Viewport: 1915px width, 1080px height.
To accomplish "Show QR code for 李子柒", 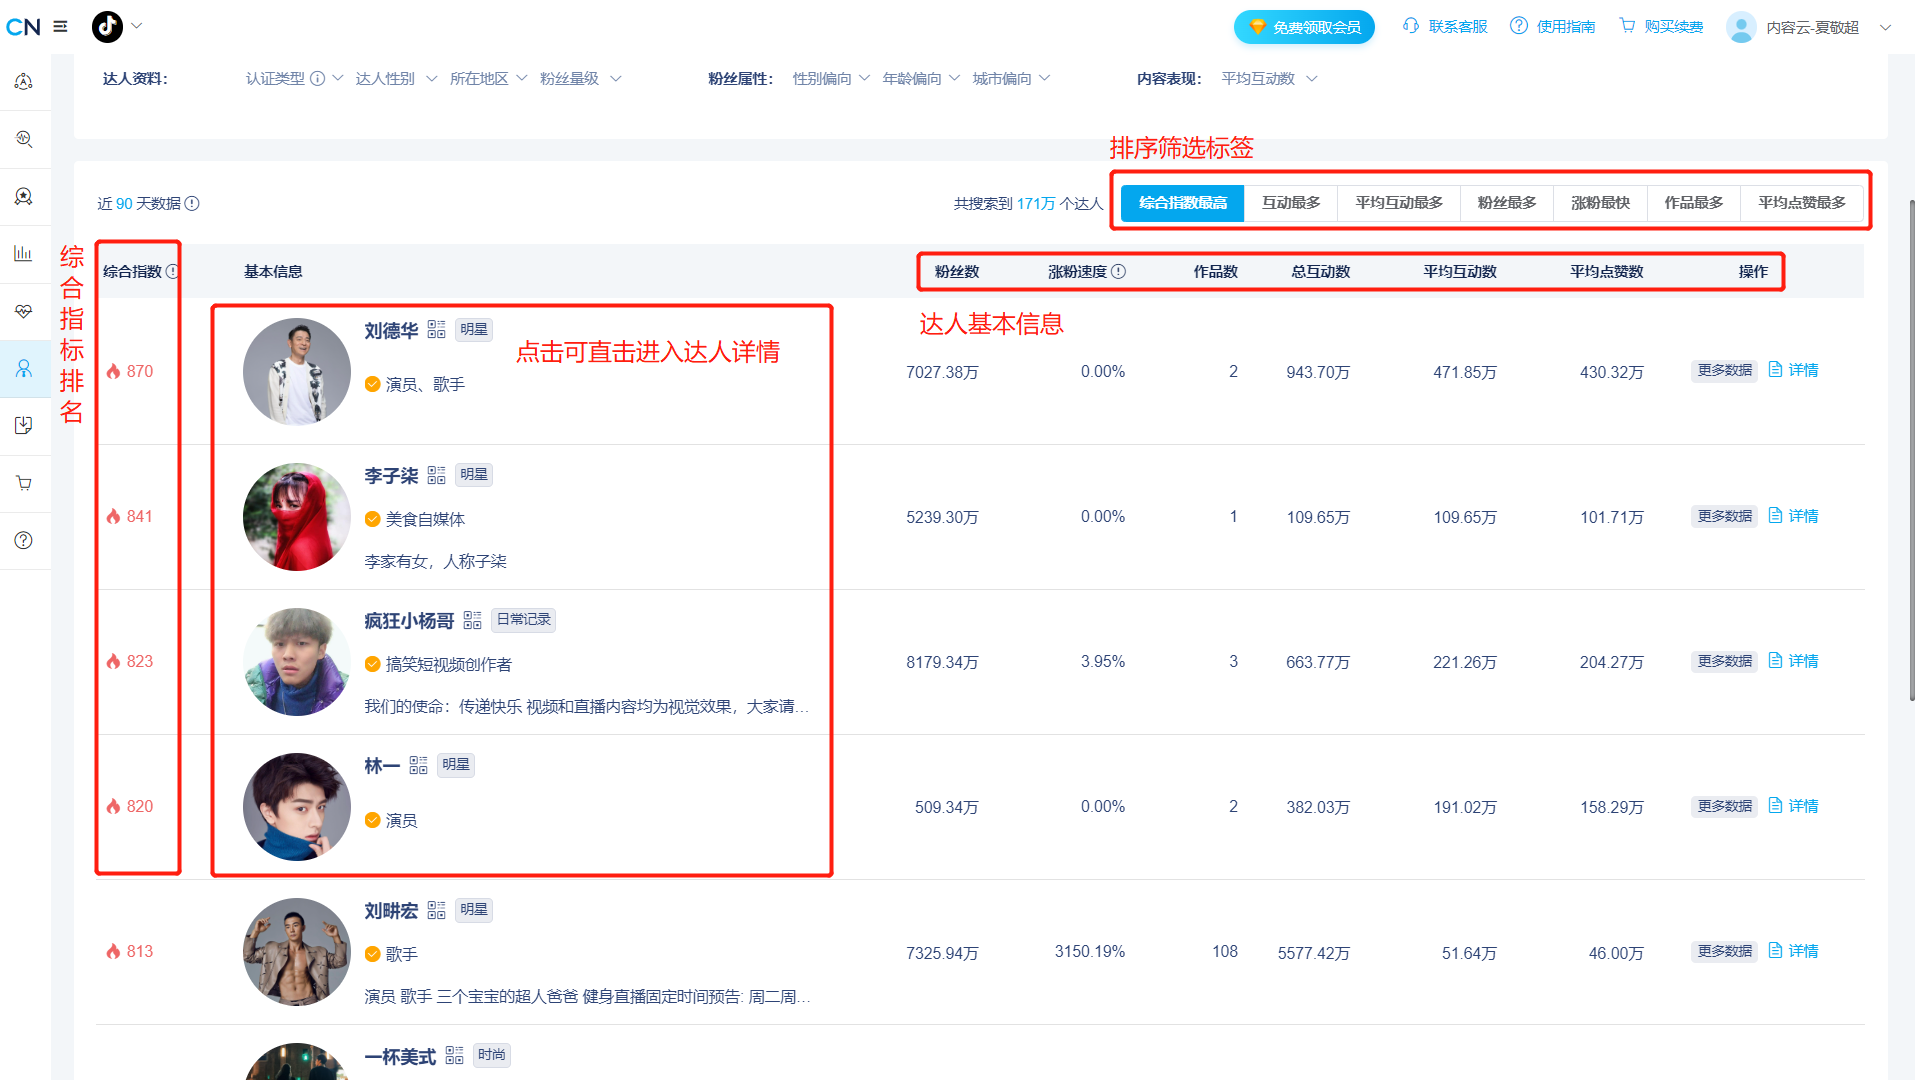I will point(436,475).
